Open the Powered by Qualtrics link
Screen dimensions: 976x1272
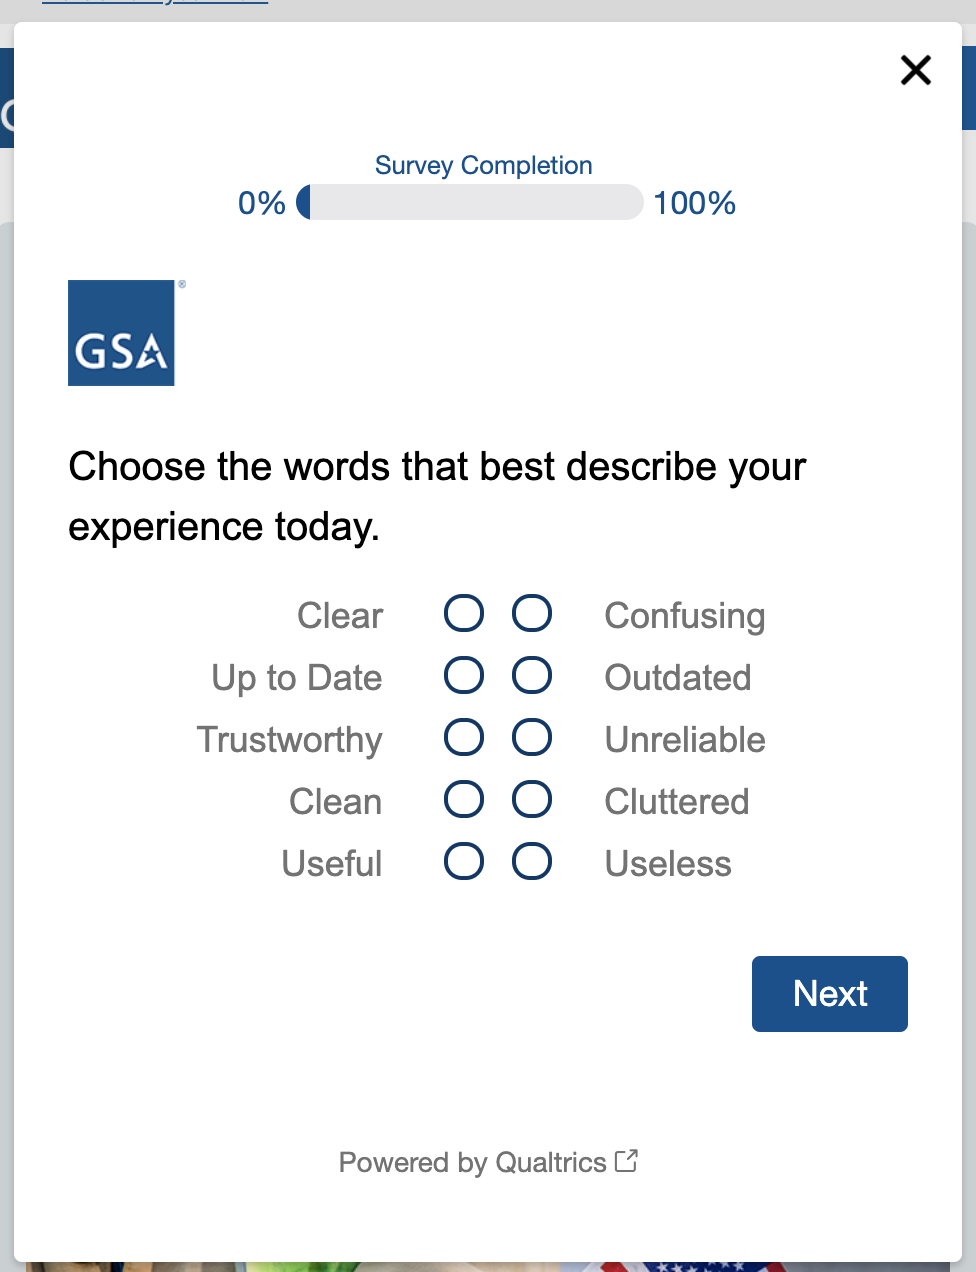tap(472, 1162)
